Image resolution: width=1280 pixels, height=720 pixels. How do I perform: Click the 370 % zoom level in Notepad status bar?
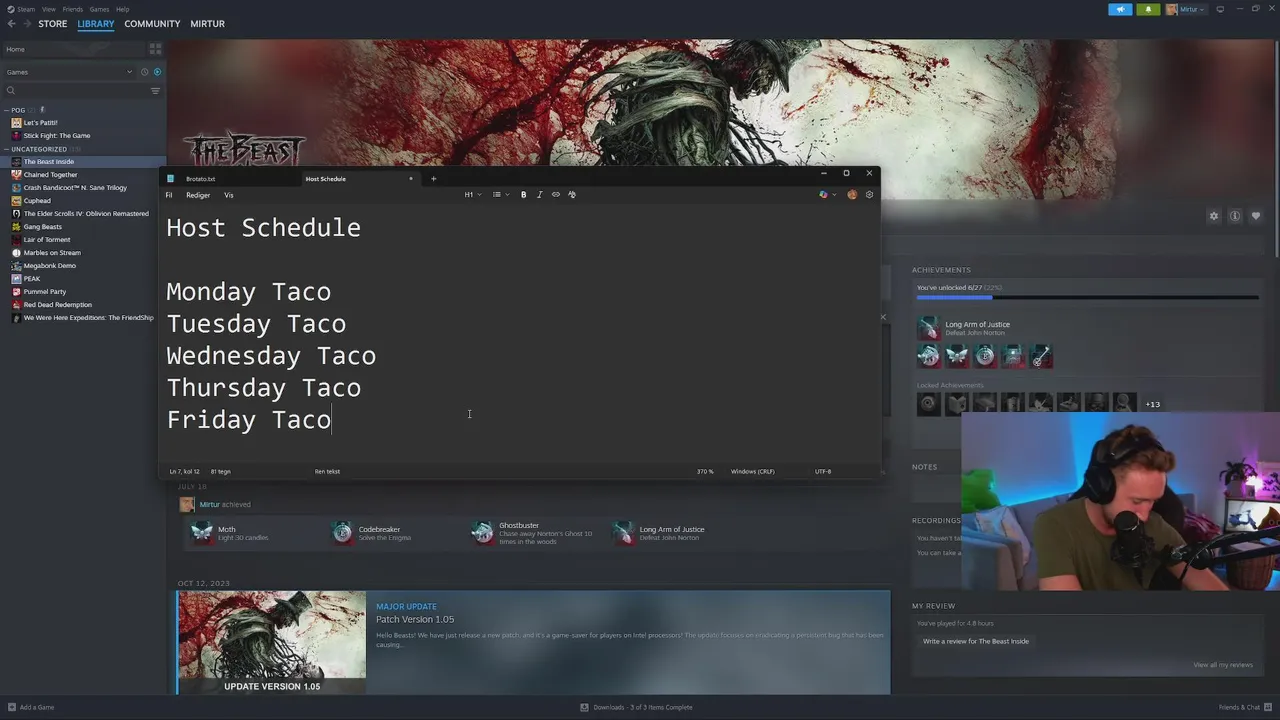[x=705, y=471]
